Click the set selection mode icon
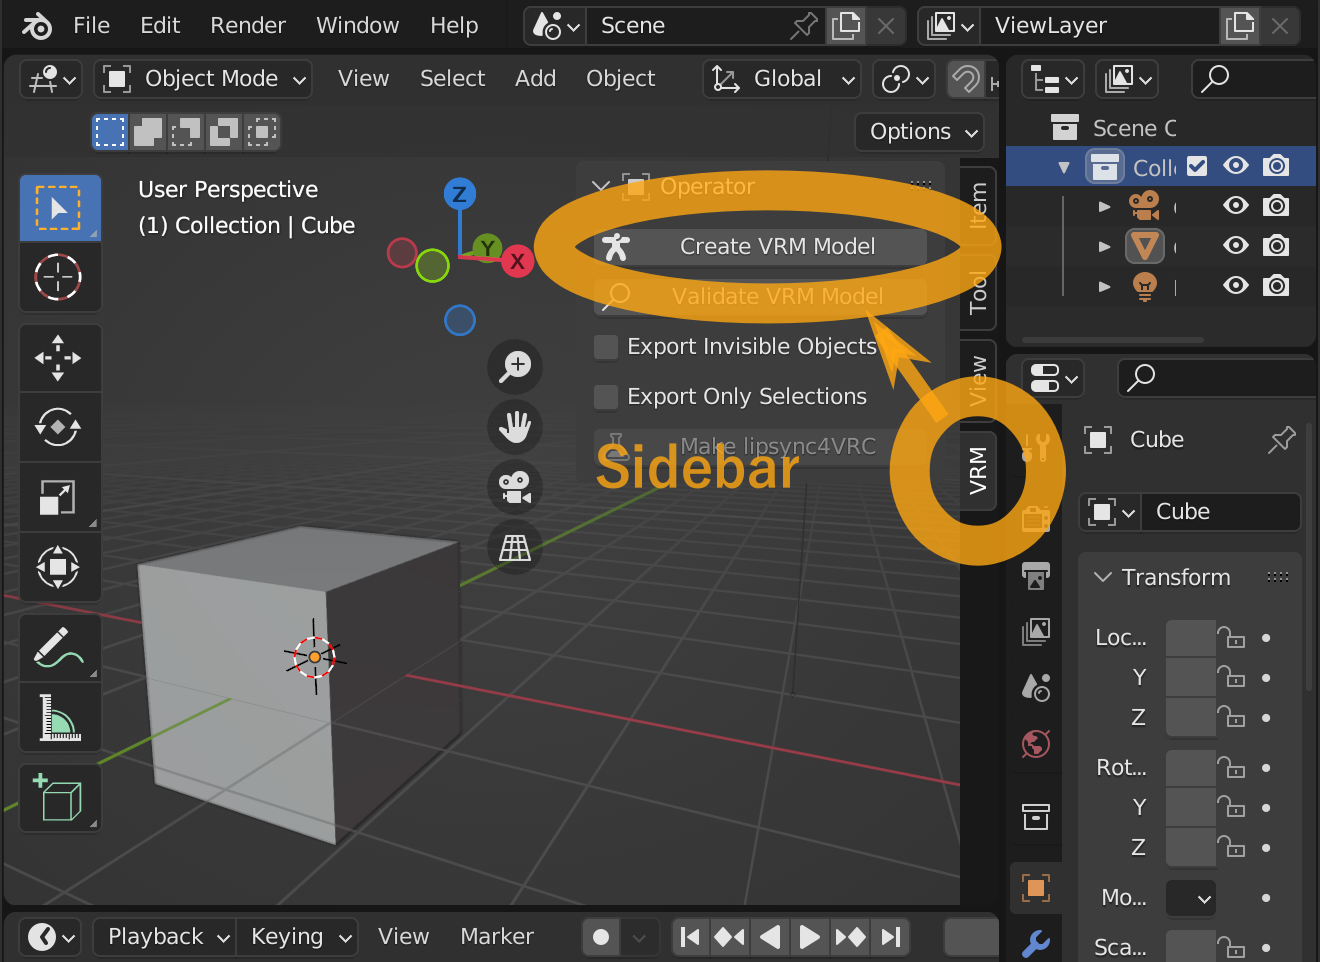 coord(110,132)
